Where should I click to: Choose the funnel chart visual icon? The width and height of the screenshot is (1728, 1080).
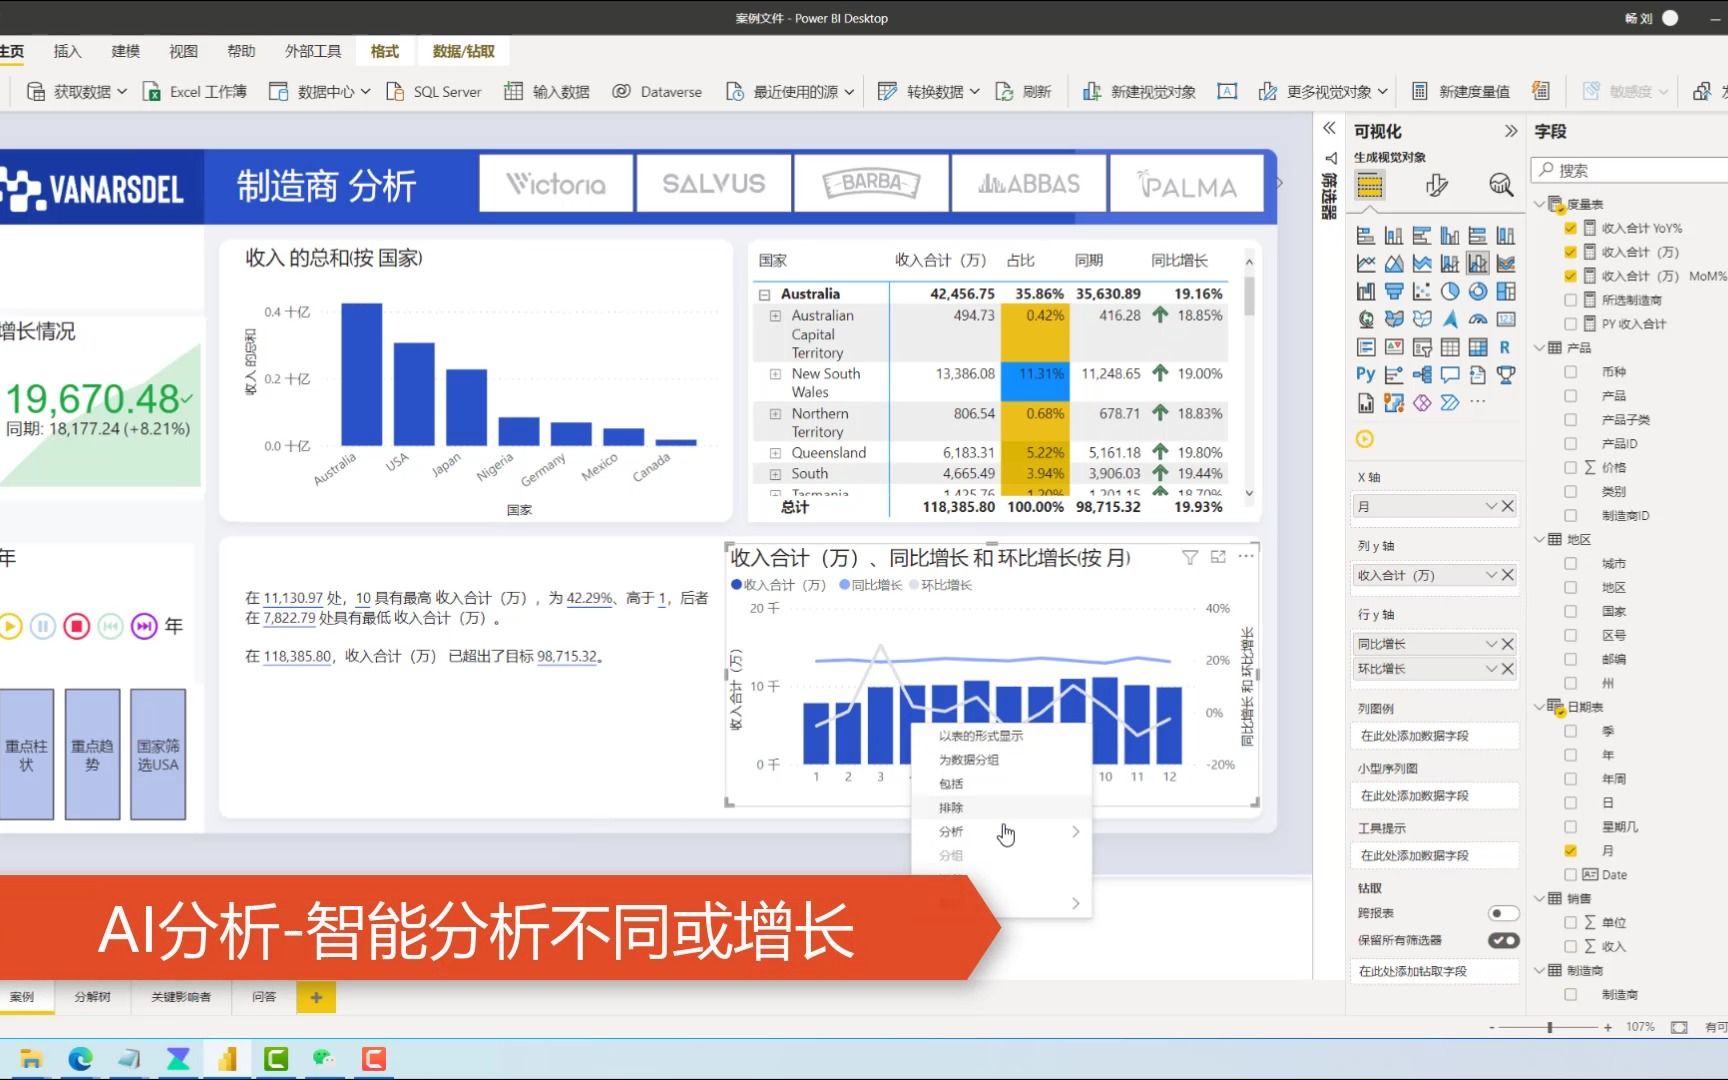click(1393, 292)
